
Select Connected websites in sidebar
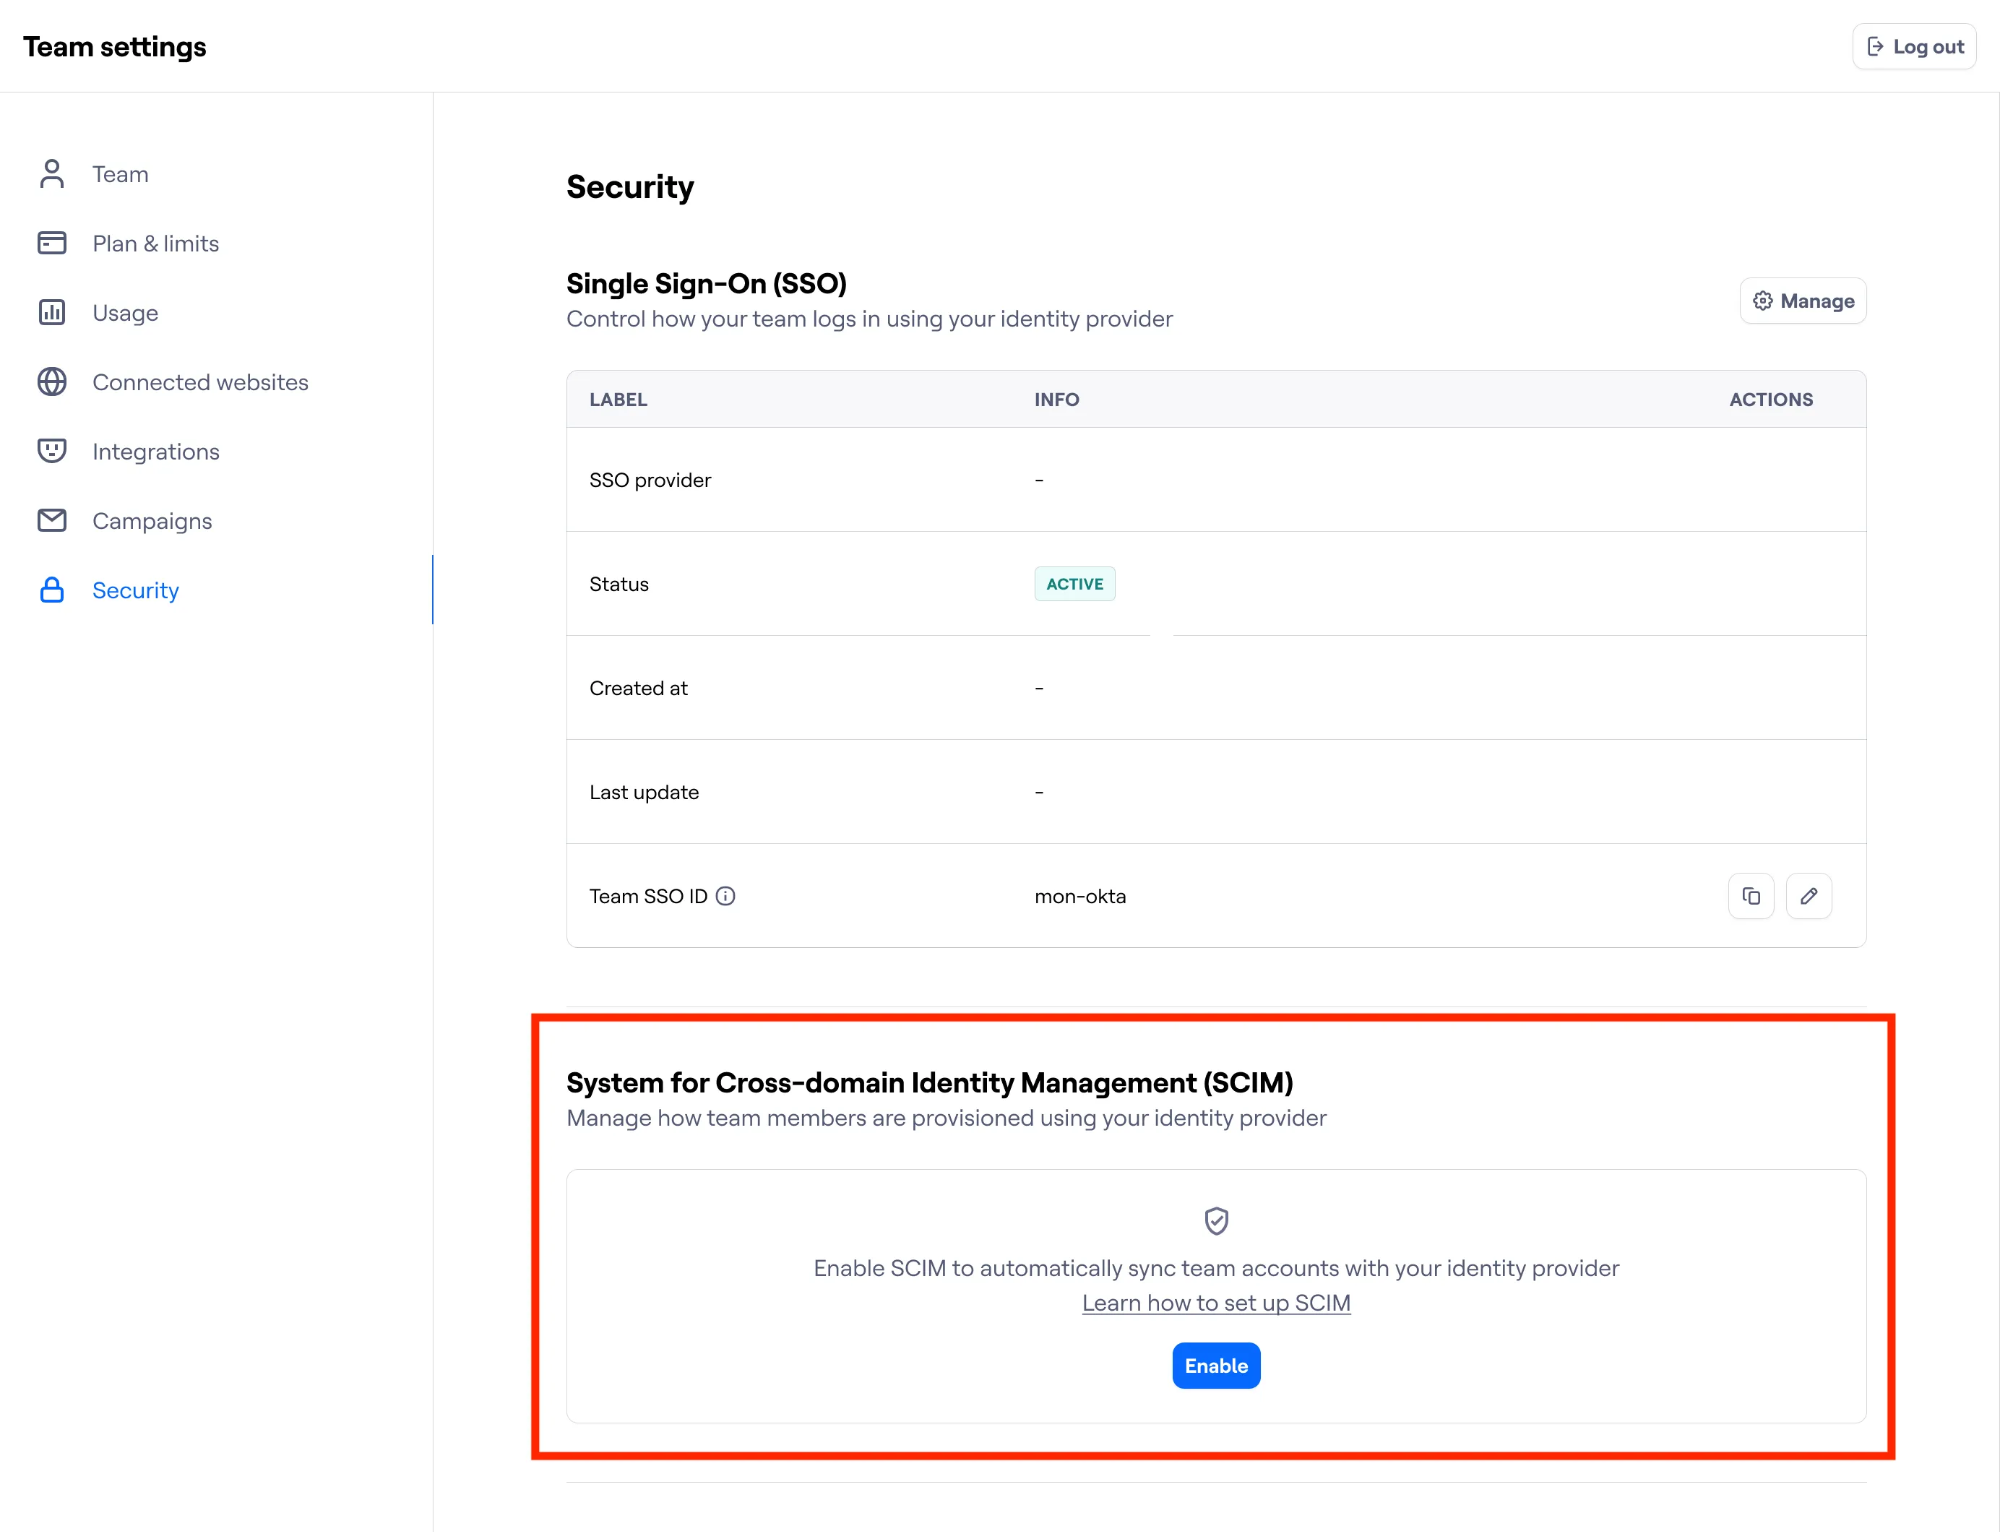click(200, 382)
